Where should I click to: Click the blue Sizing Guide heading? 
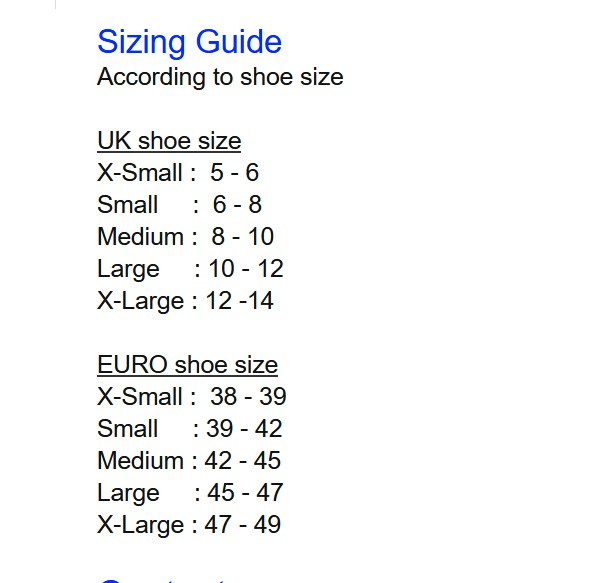tap(189, 42)
